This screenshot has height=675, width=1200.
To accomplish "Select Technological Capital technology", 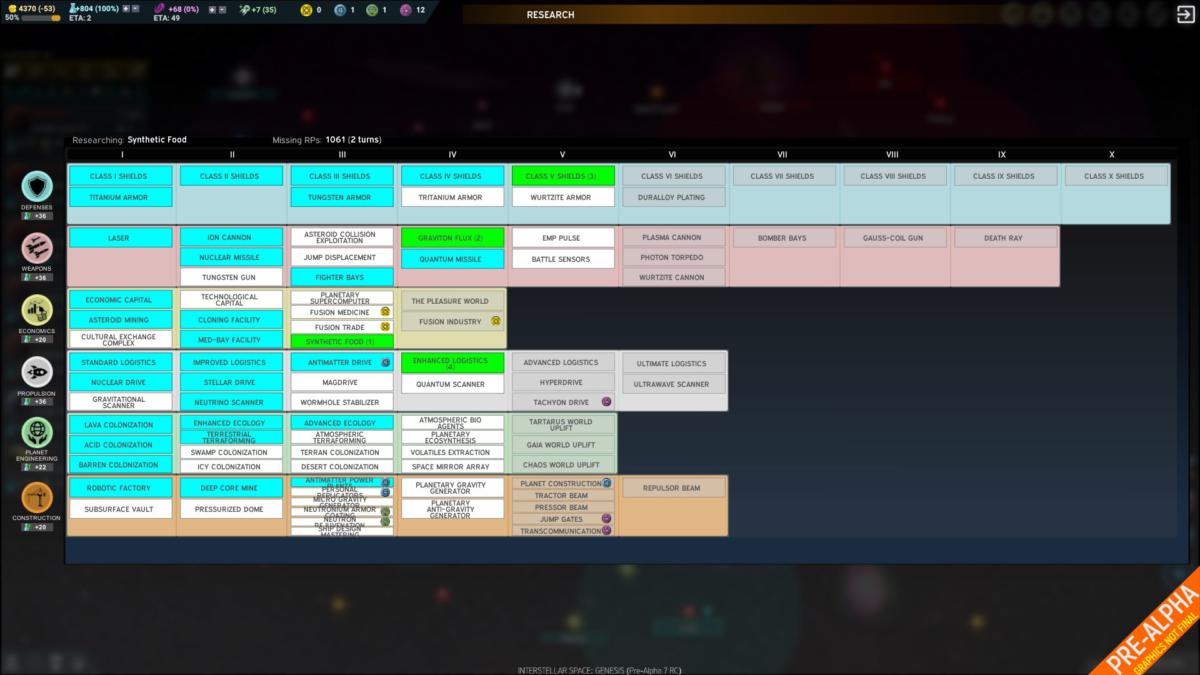I will click(x=232, y=300).
